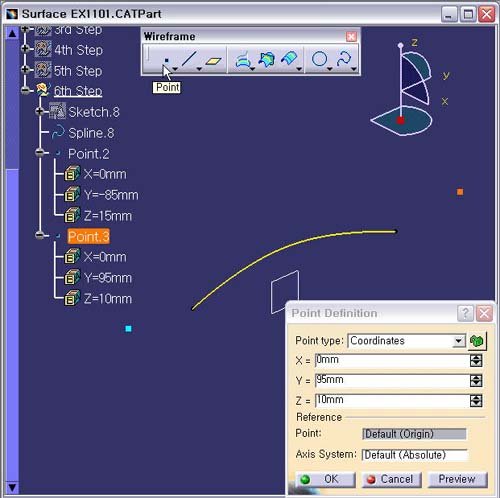Select the Point tool in Wireframe toolbar
The height and width of the screenshot is (498, 500).
[166, 60]
